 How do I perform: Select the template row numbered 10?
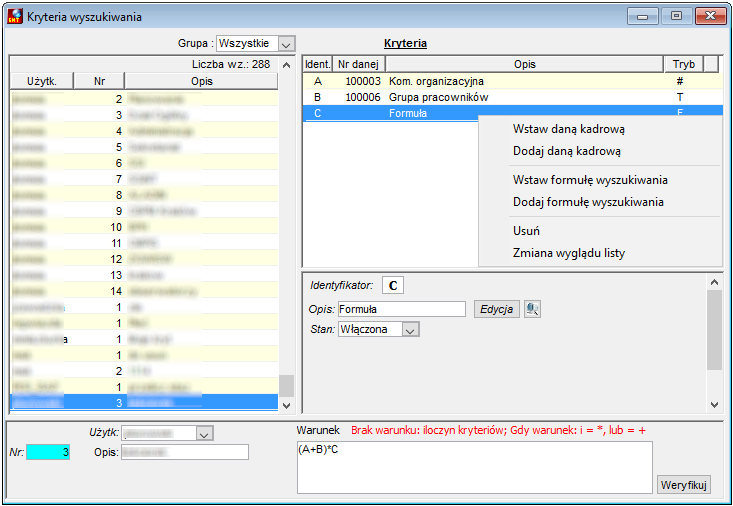(x=144, y=227)
